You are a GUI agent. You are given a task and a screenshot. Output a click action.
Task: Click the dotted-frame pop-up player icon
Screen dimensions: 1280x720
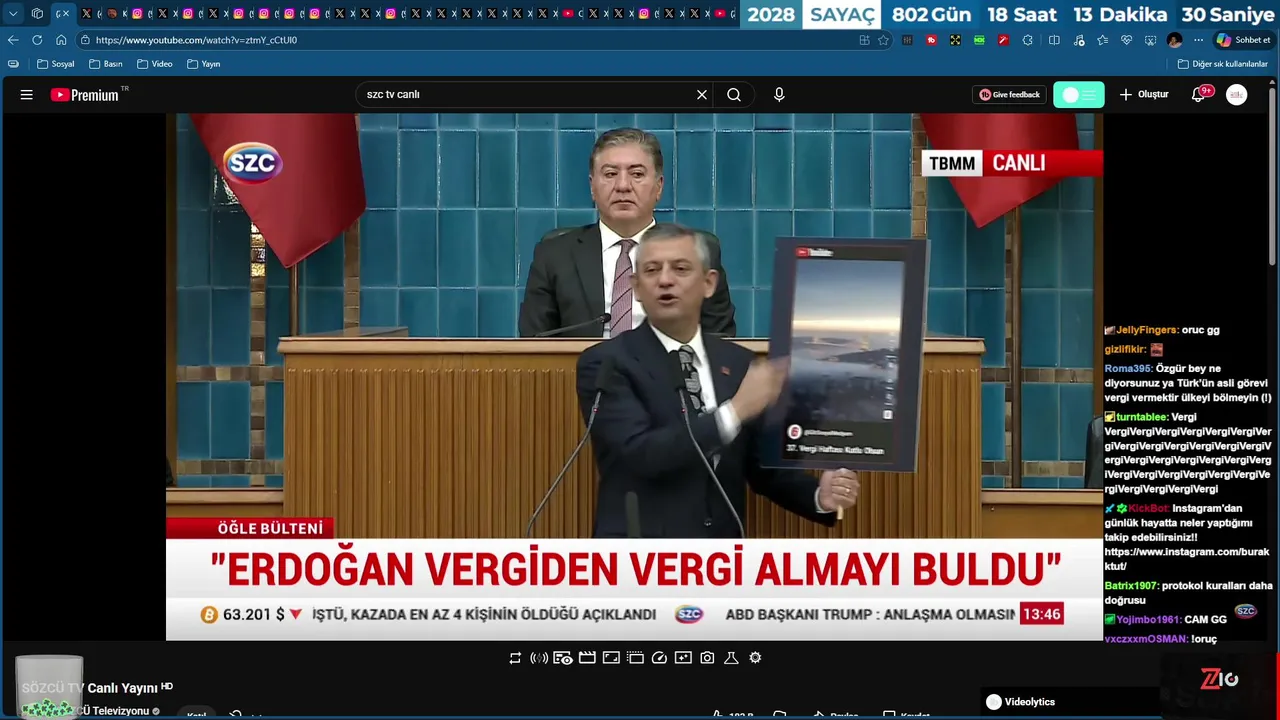[x=635, y=658]
